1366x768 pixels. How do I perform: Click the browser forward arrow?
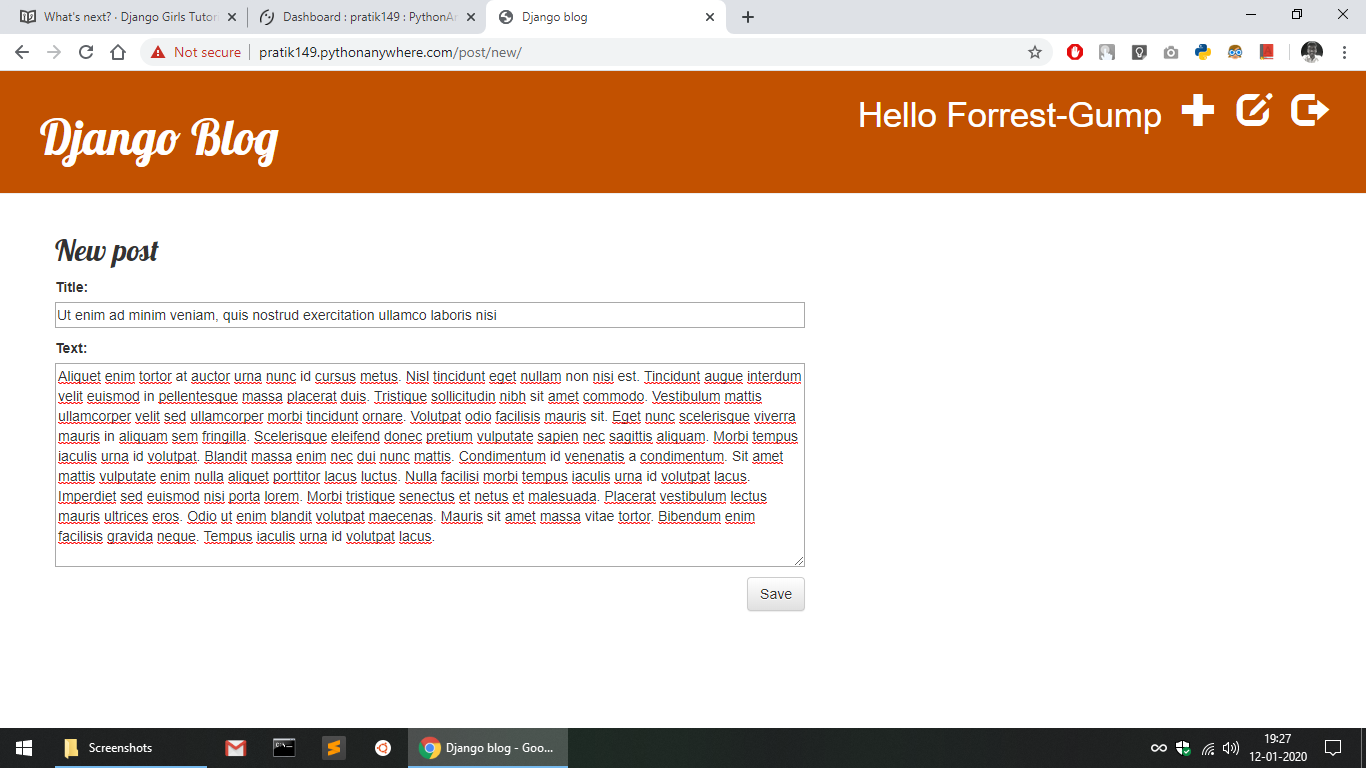54,52
